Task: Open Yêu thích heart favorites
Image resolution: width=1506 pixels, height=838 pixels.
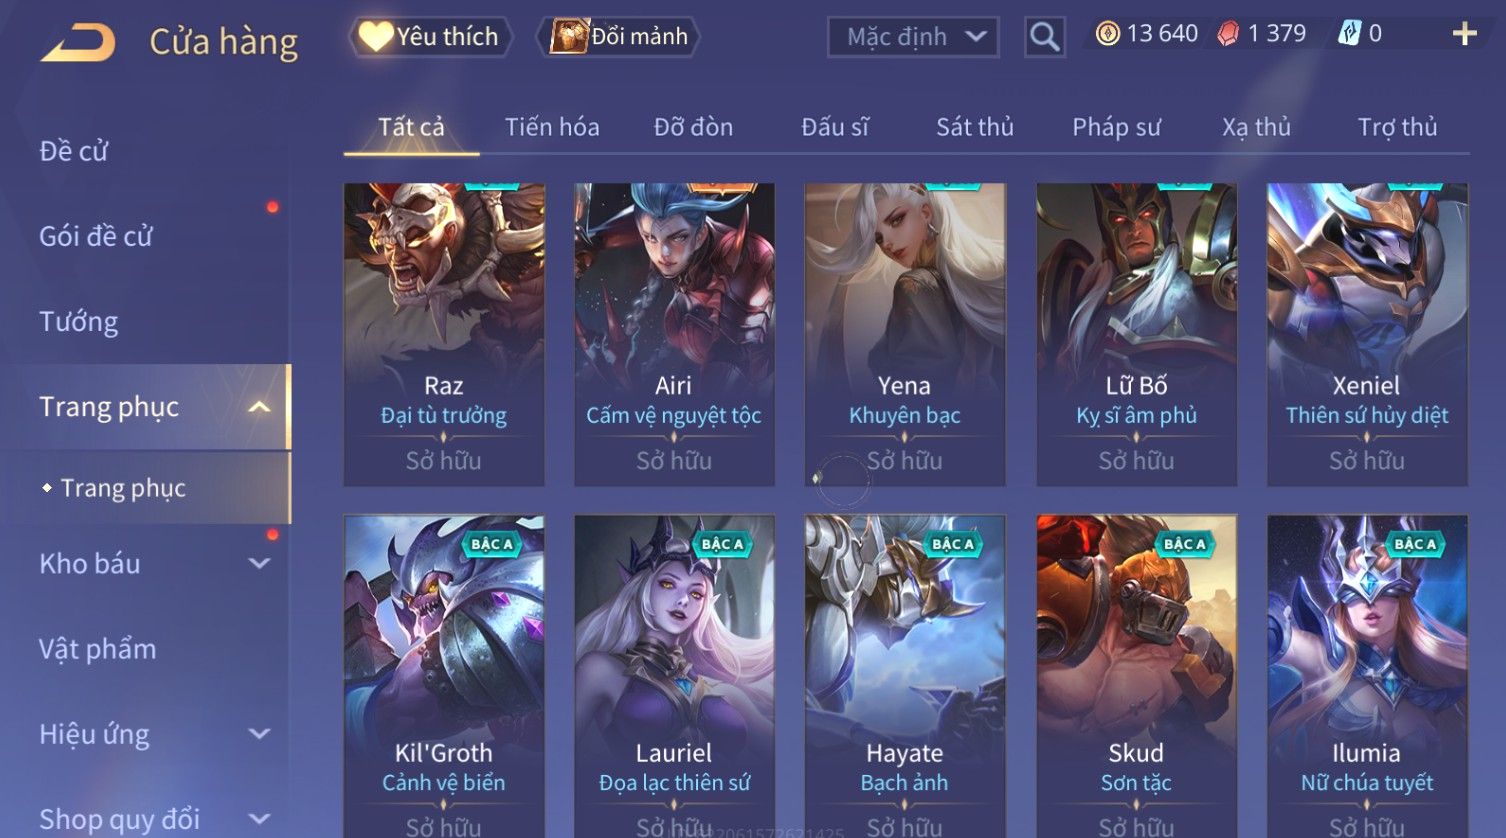Action: pyautogui.click(x=430, y=37)
